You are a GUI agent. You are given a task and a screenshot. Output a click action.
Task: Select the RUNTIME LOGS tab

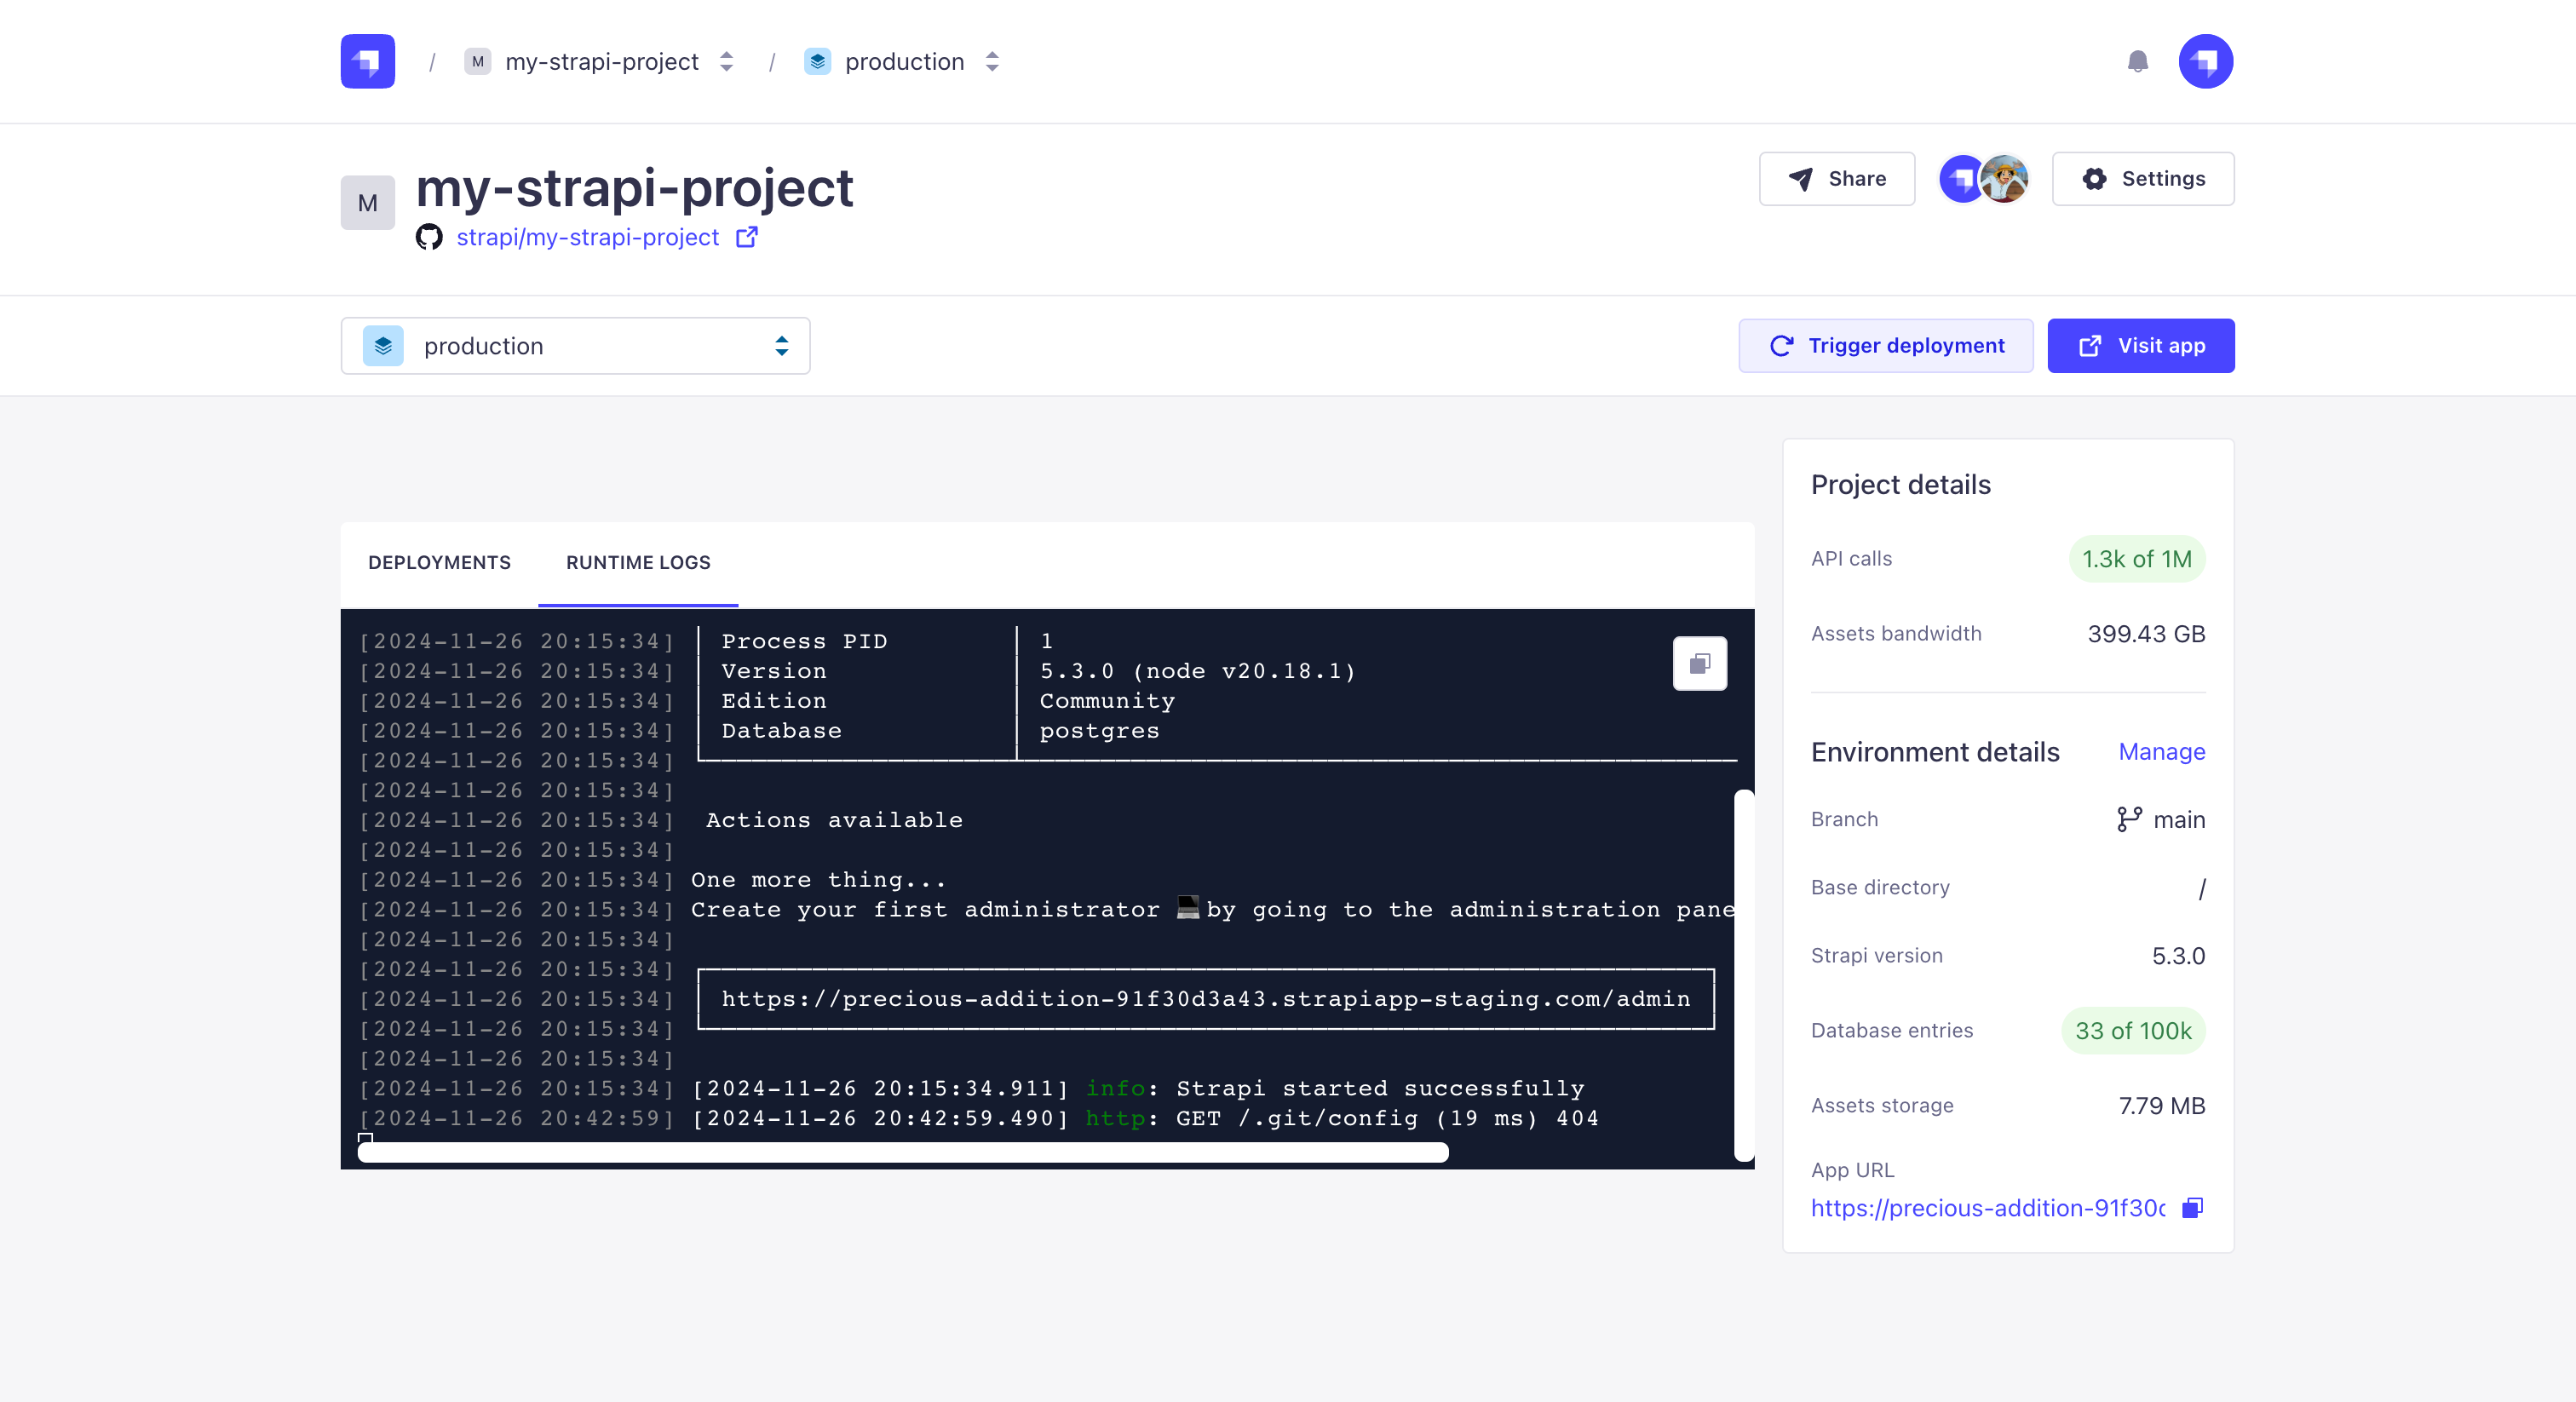click(x=637, y=562)
